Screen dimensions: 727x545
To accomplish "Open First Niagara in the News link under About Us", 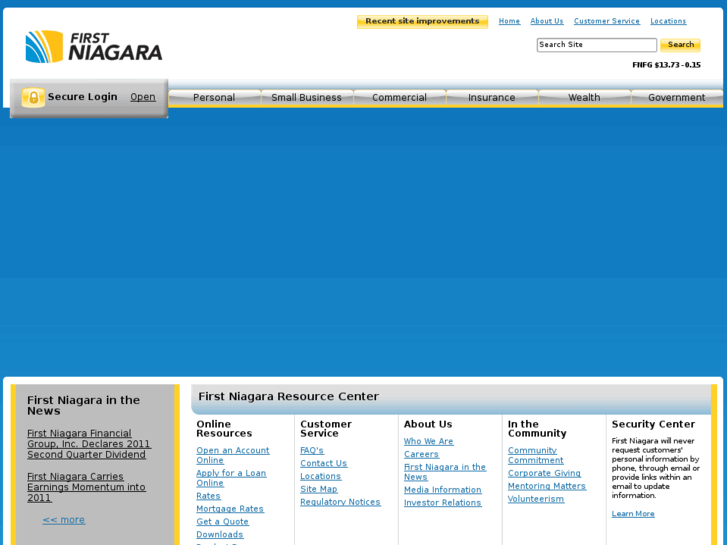I will coord(445,472).
